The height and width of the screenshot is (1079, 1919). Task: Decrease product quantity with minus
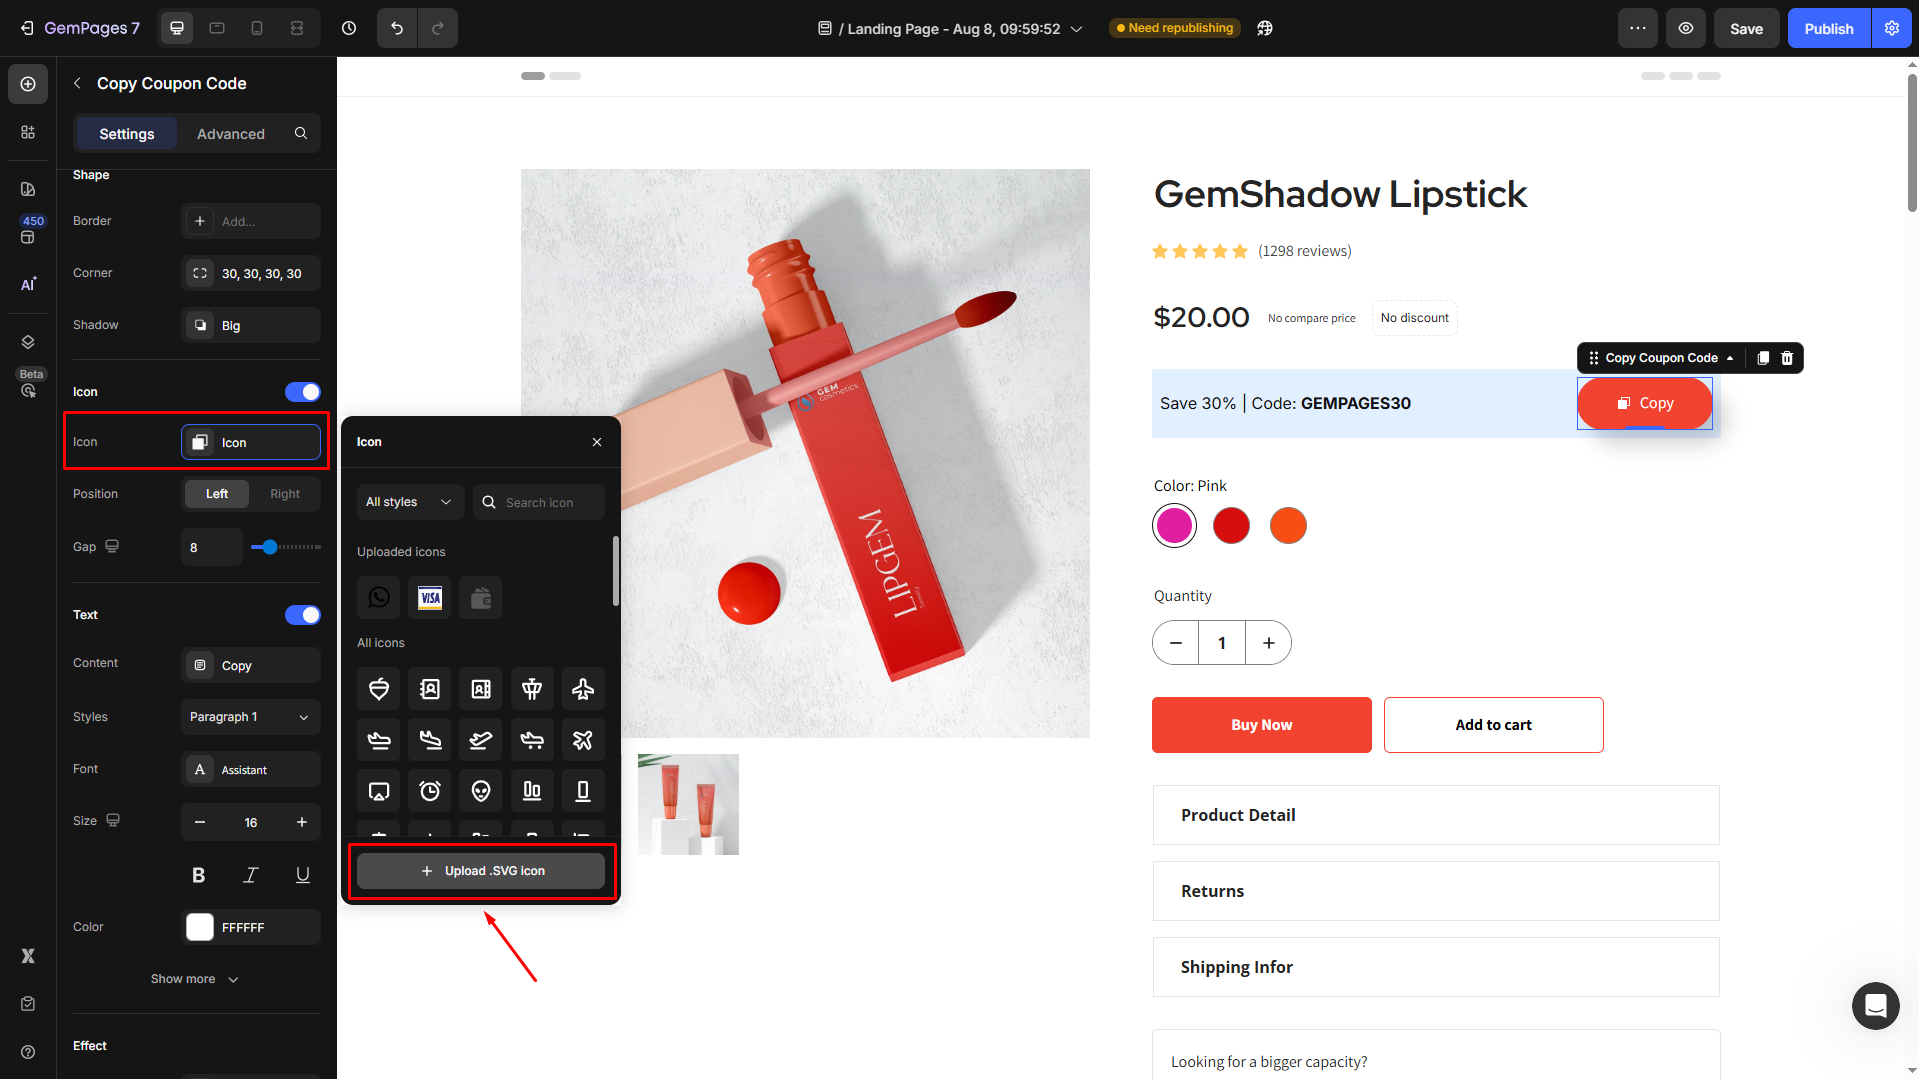(1176, 643)
